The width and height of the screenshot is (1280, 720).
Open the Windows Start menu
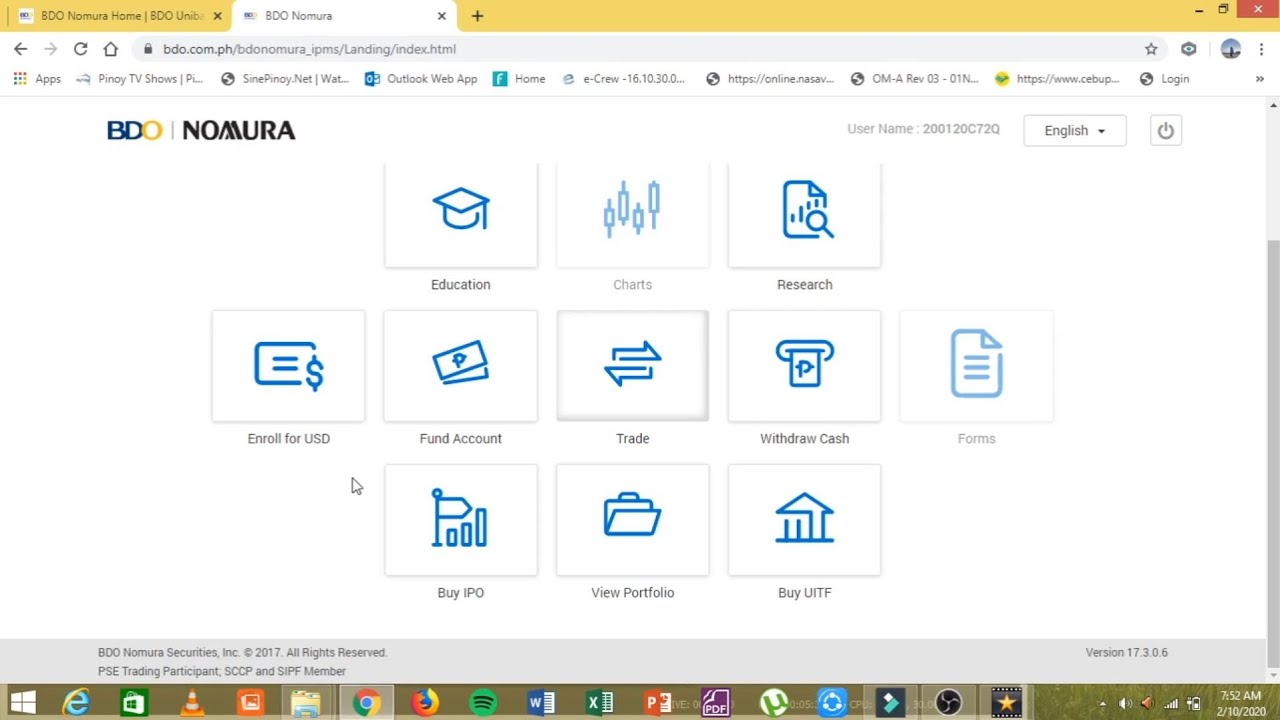(21, 703)
